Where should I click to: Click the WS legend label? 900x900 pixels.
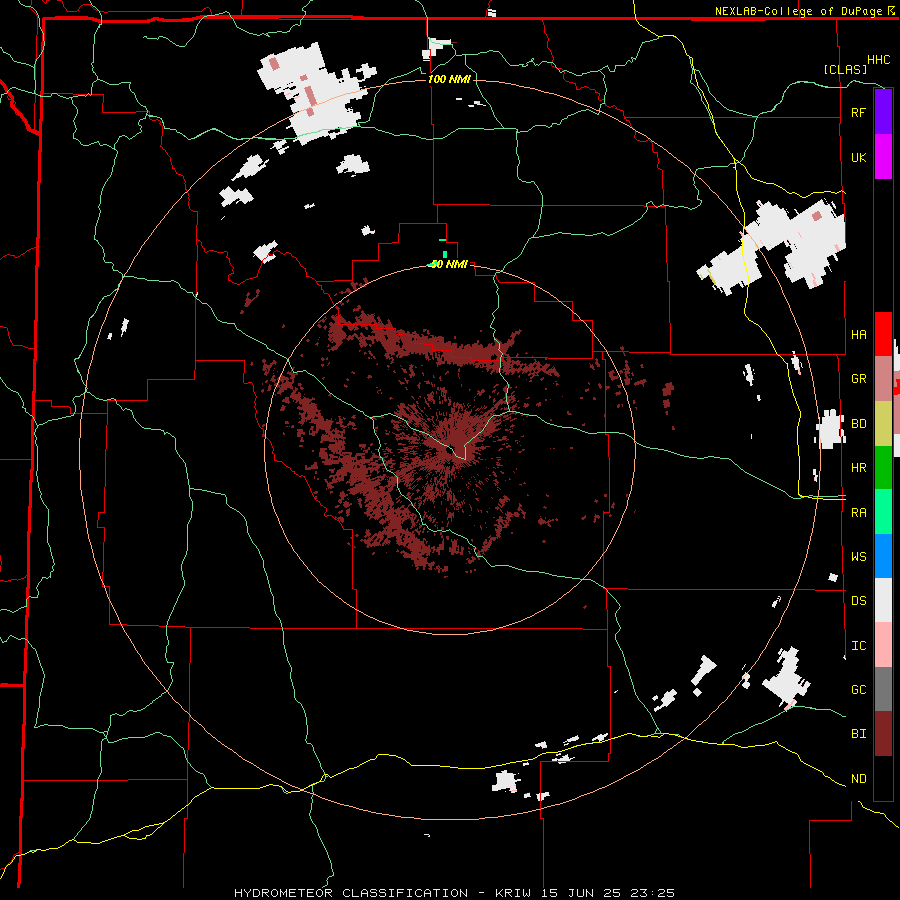point(858,557)
